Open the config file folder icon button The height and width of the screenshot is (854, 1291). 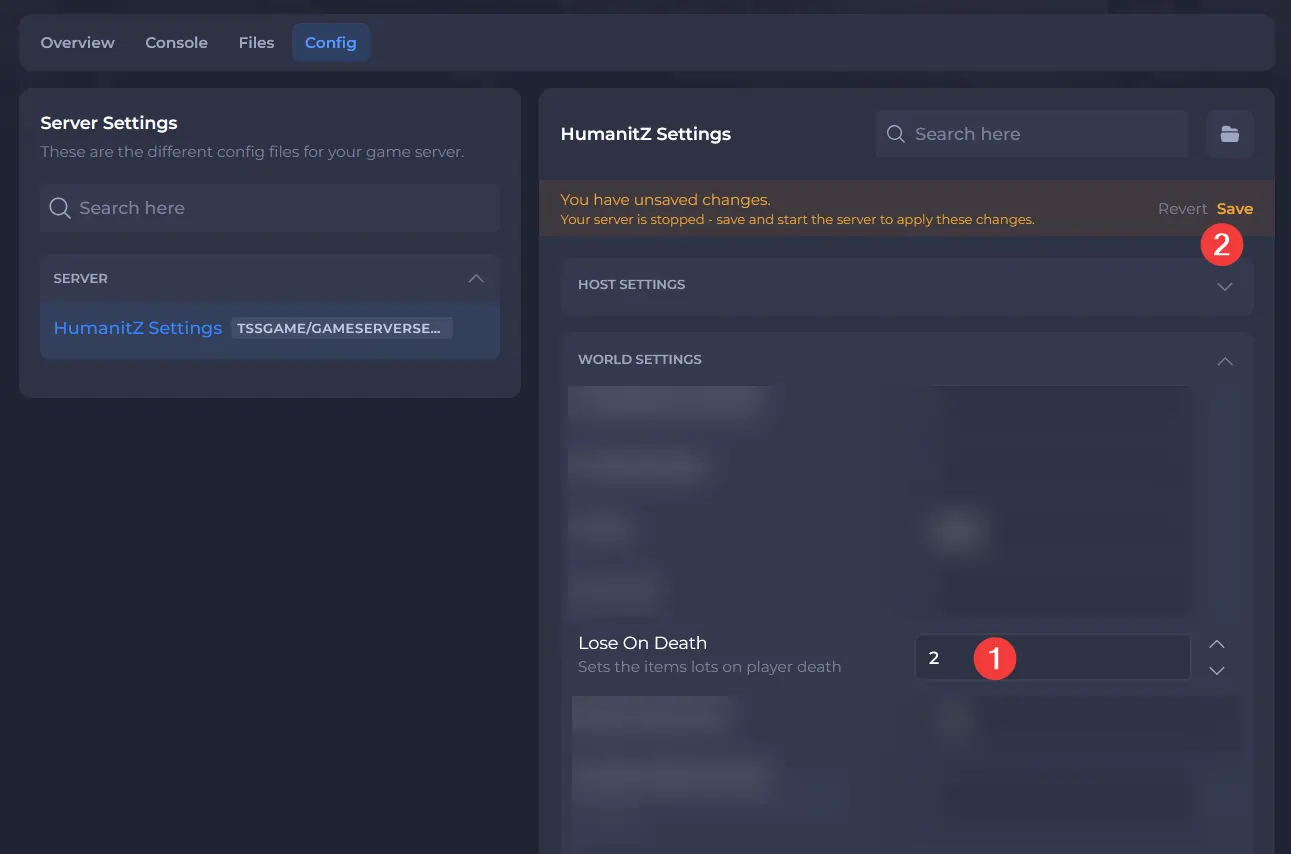[1230, 134]
